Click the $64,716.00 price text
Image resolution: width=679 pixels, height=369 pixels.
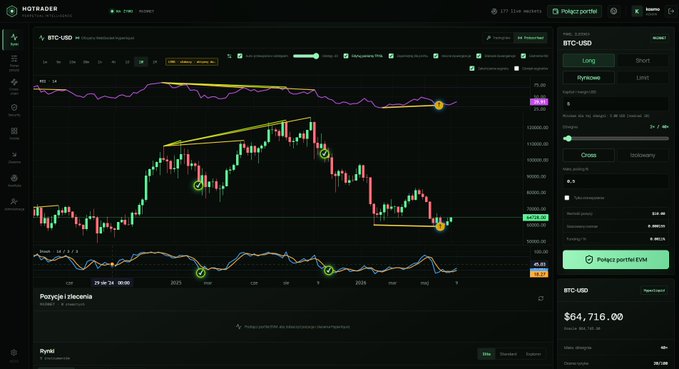click(593, 317)
